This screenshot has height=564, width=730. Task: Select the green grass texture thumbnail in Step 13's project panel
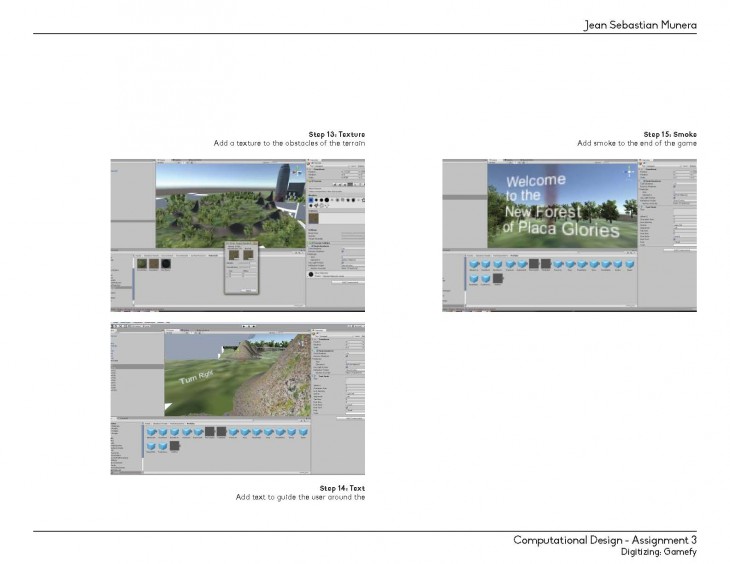tap(142, 262)
